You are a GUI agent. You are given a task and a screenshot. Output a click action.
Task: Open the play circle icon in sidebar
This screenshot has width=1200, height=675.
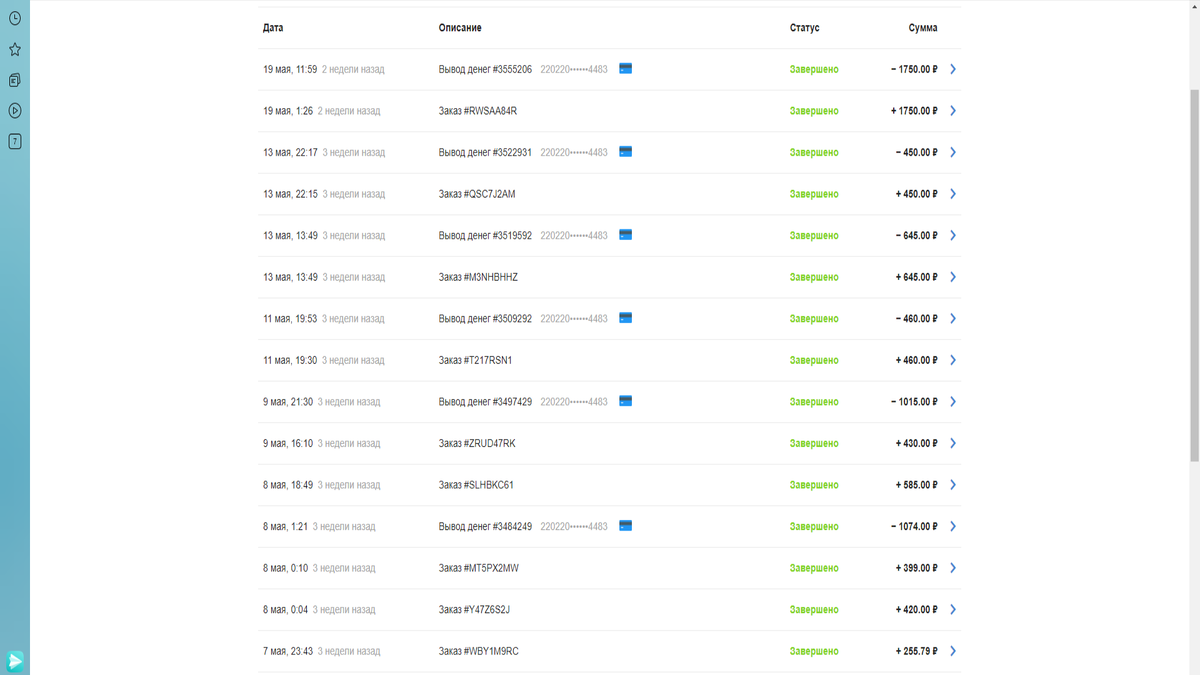[x=15, y=111]
